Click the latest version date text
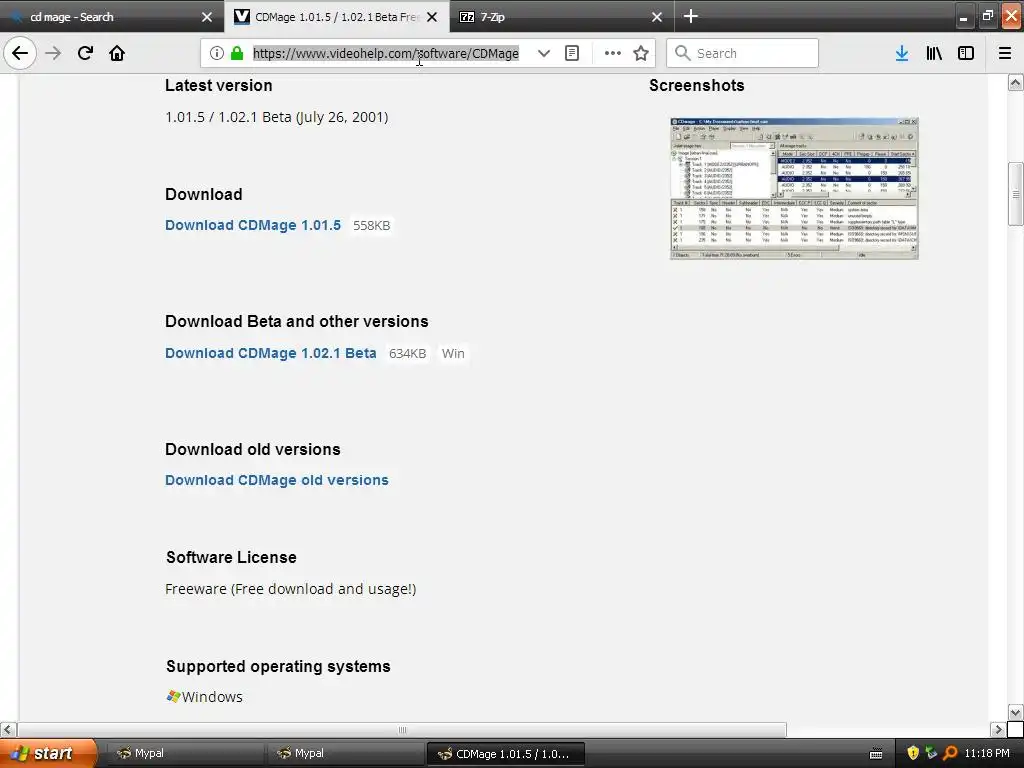 pos(276,117)
